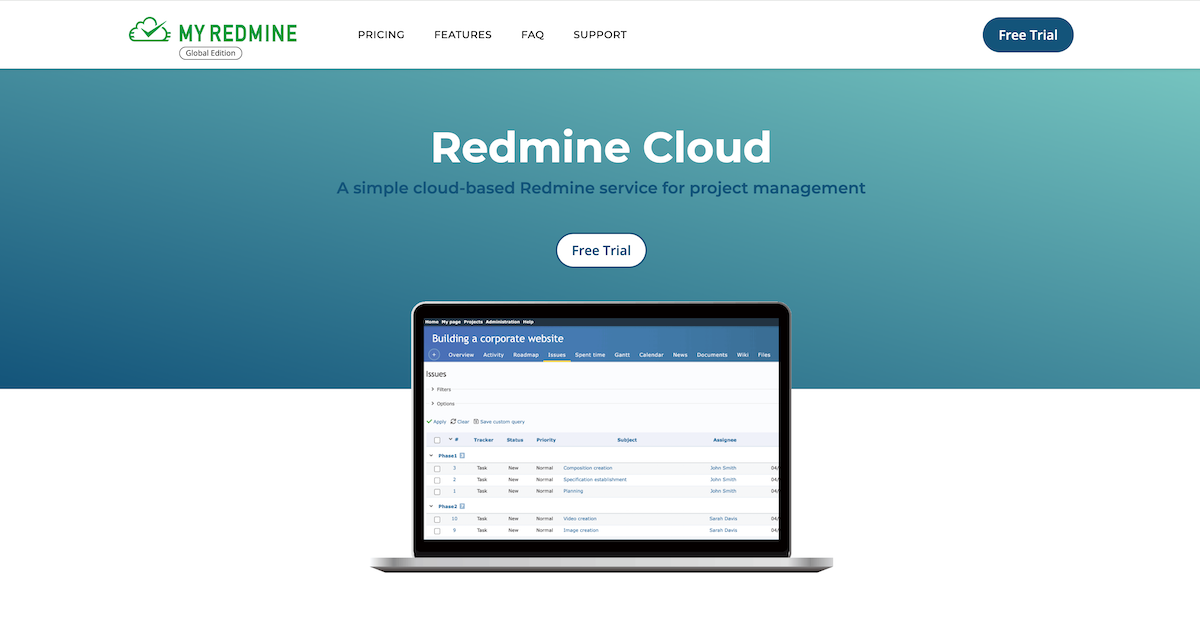This screenshot has width=1200, height=630.
Task: Switch to the Gantt tab
Action: [x=622, y=355]
